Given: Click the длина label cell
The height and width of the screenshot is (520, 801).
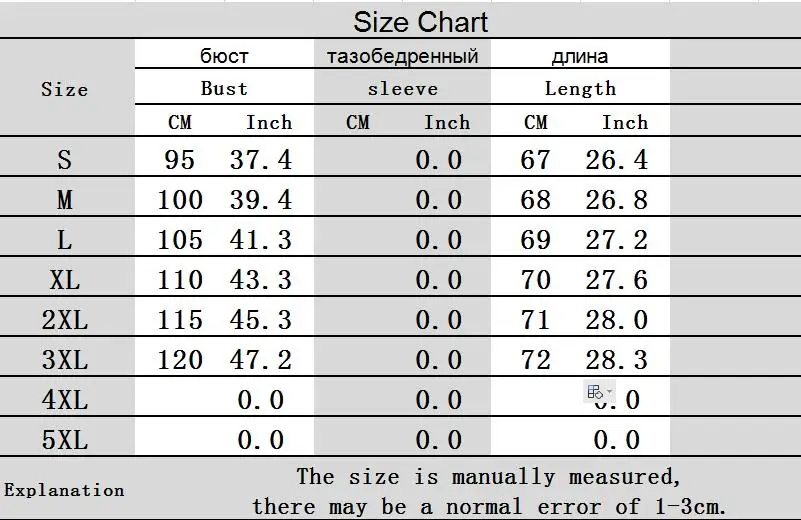Looking at the screenshot, I should click(580, 56).
